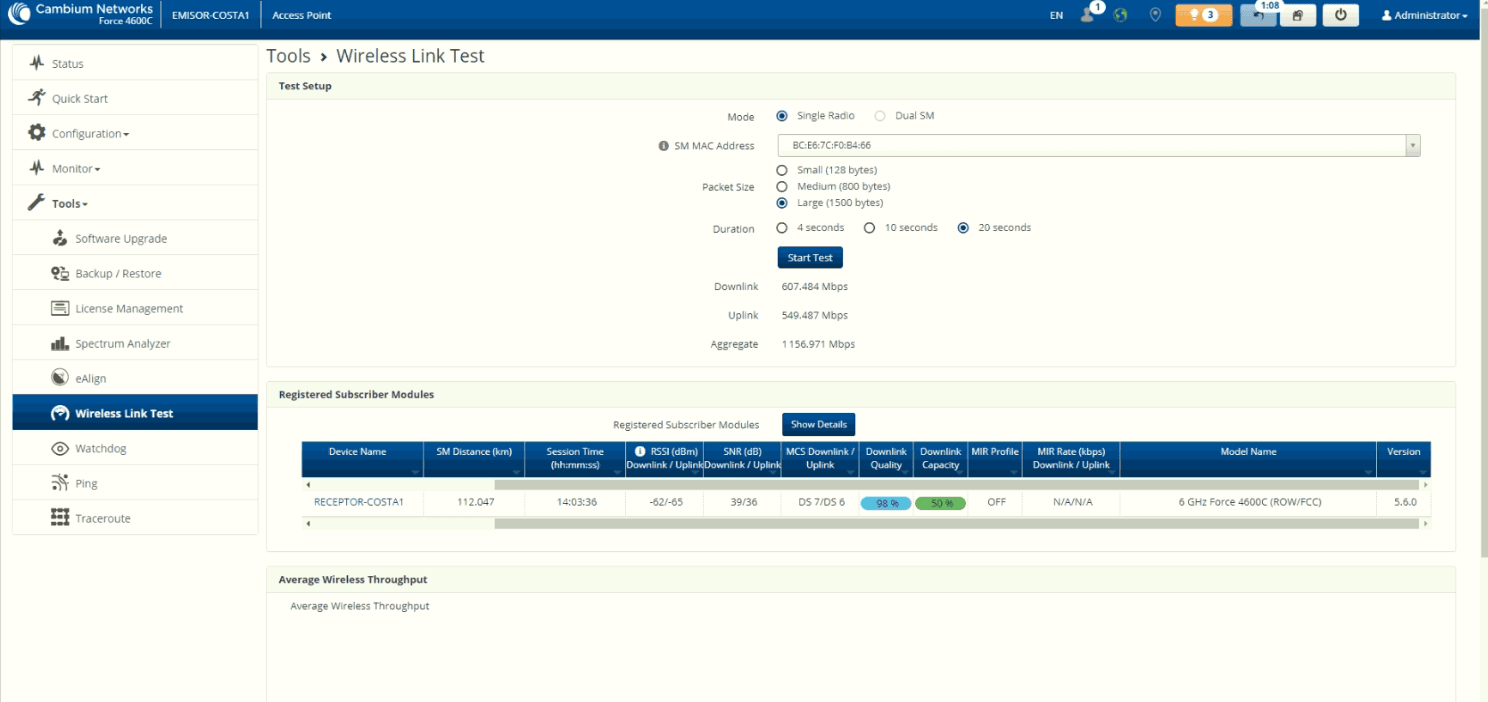Open the SM MAC Address dropdown
Screen dimensions: 1488x702
pos(1099,146)
